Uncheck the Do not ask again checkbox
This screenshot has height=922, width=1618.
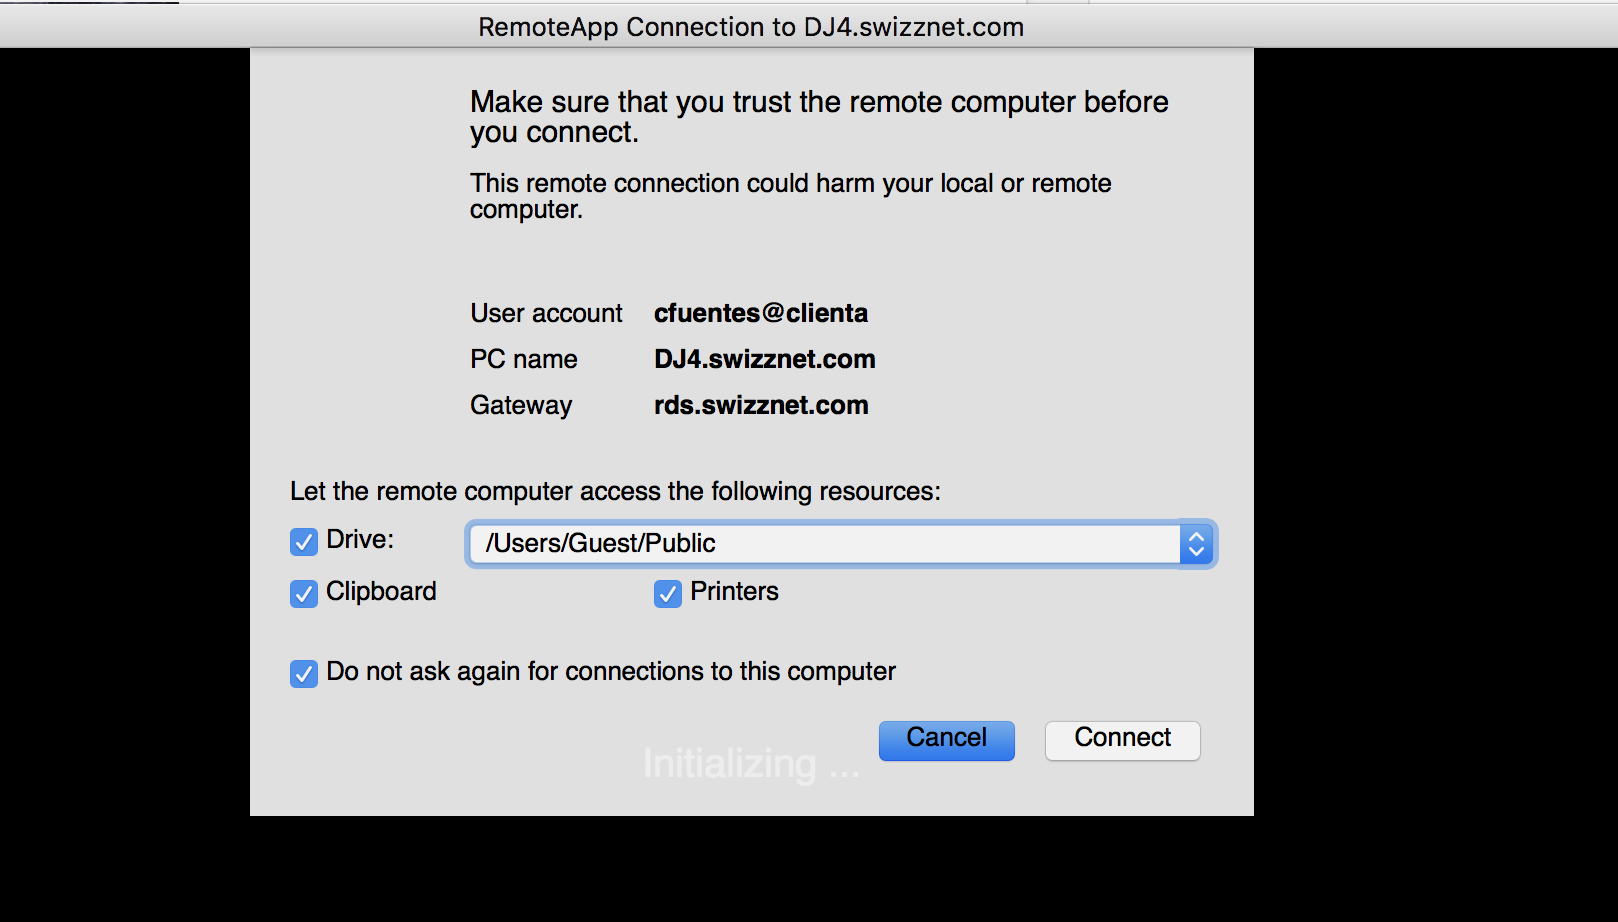pos(304,674)
